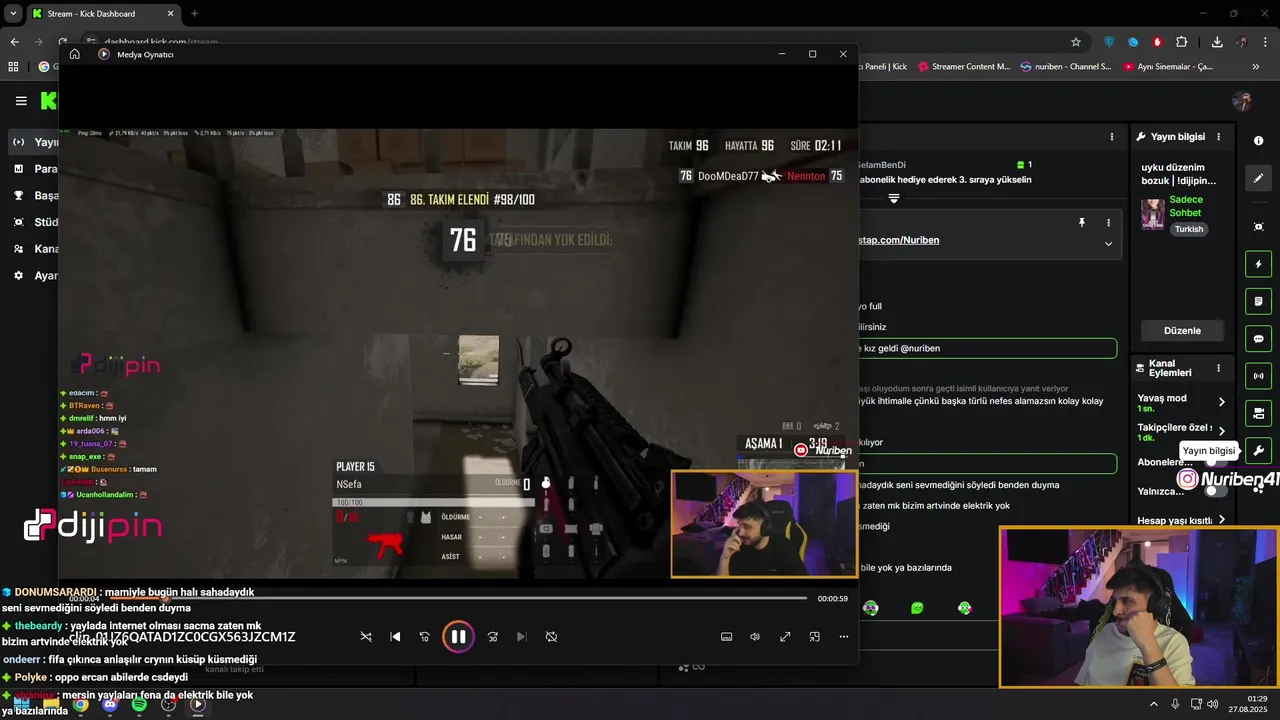Toggle Yalnızca emote mode switch
The image size is (1280, 720).
click(x=1215, y=491)
